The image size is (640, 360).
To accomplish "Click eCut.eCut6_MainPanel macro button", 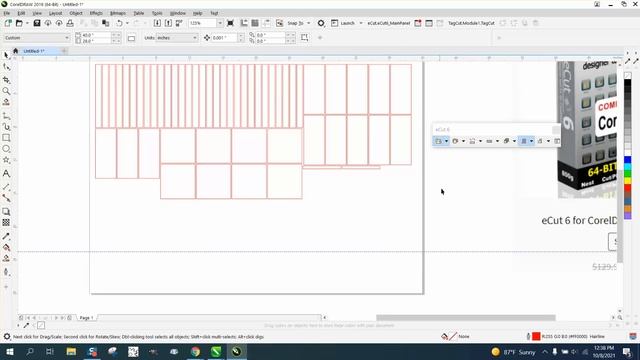I will pyautogui.click(x=389, y=23).
